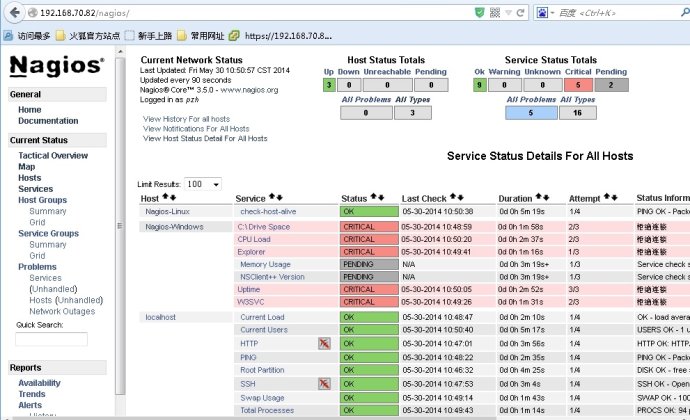Open the Availability report
The width and height of the screenshot is (690, 420).
pos(39,383)
